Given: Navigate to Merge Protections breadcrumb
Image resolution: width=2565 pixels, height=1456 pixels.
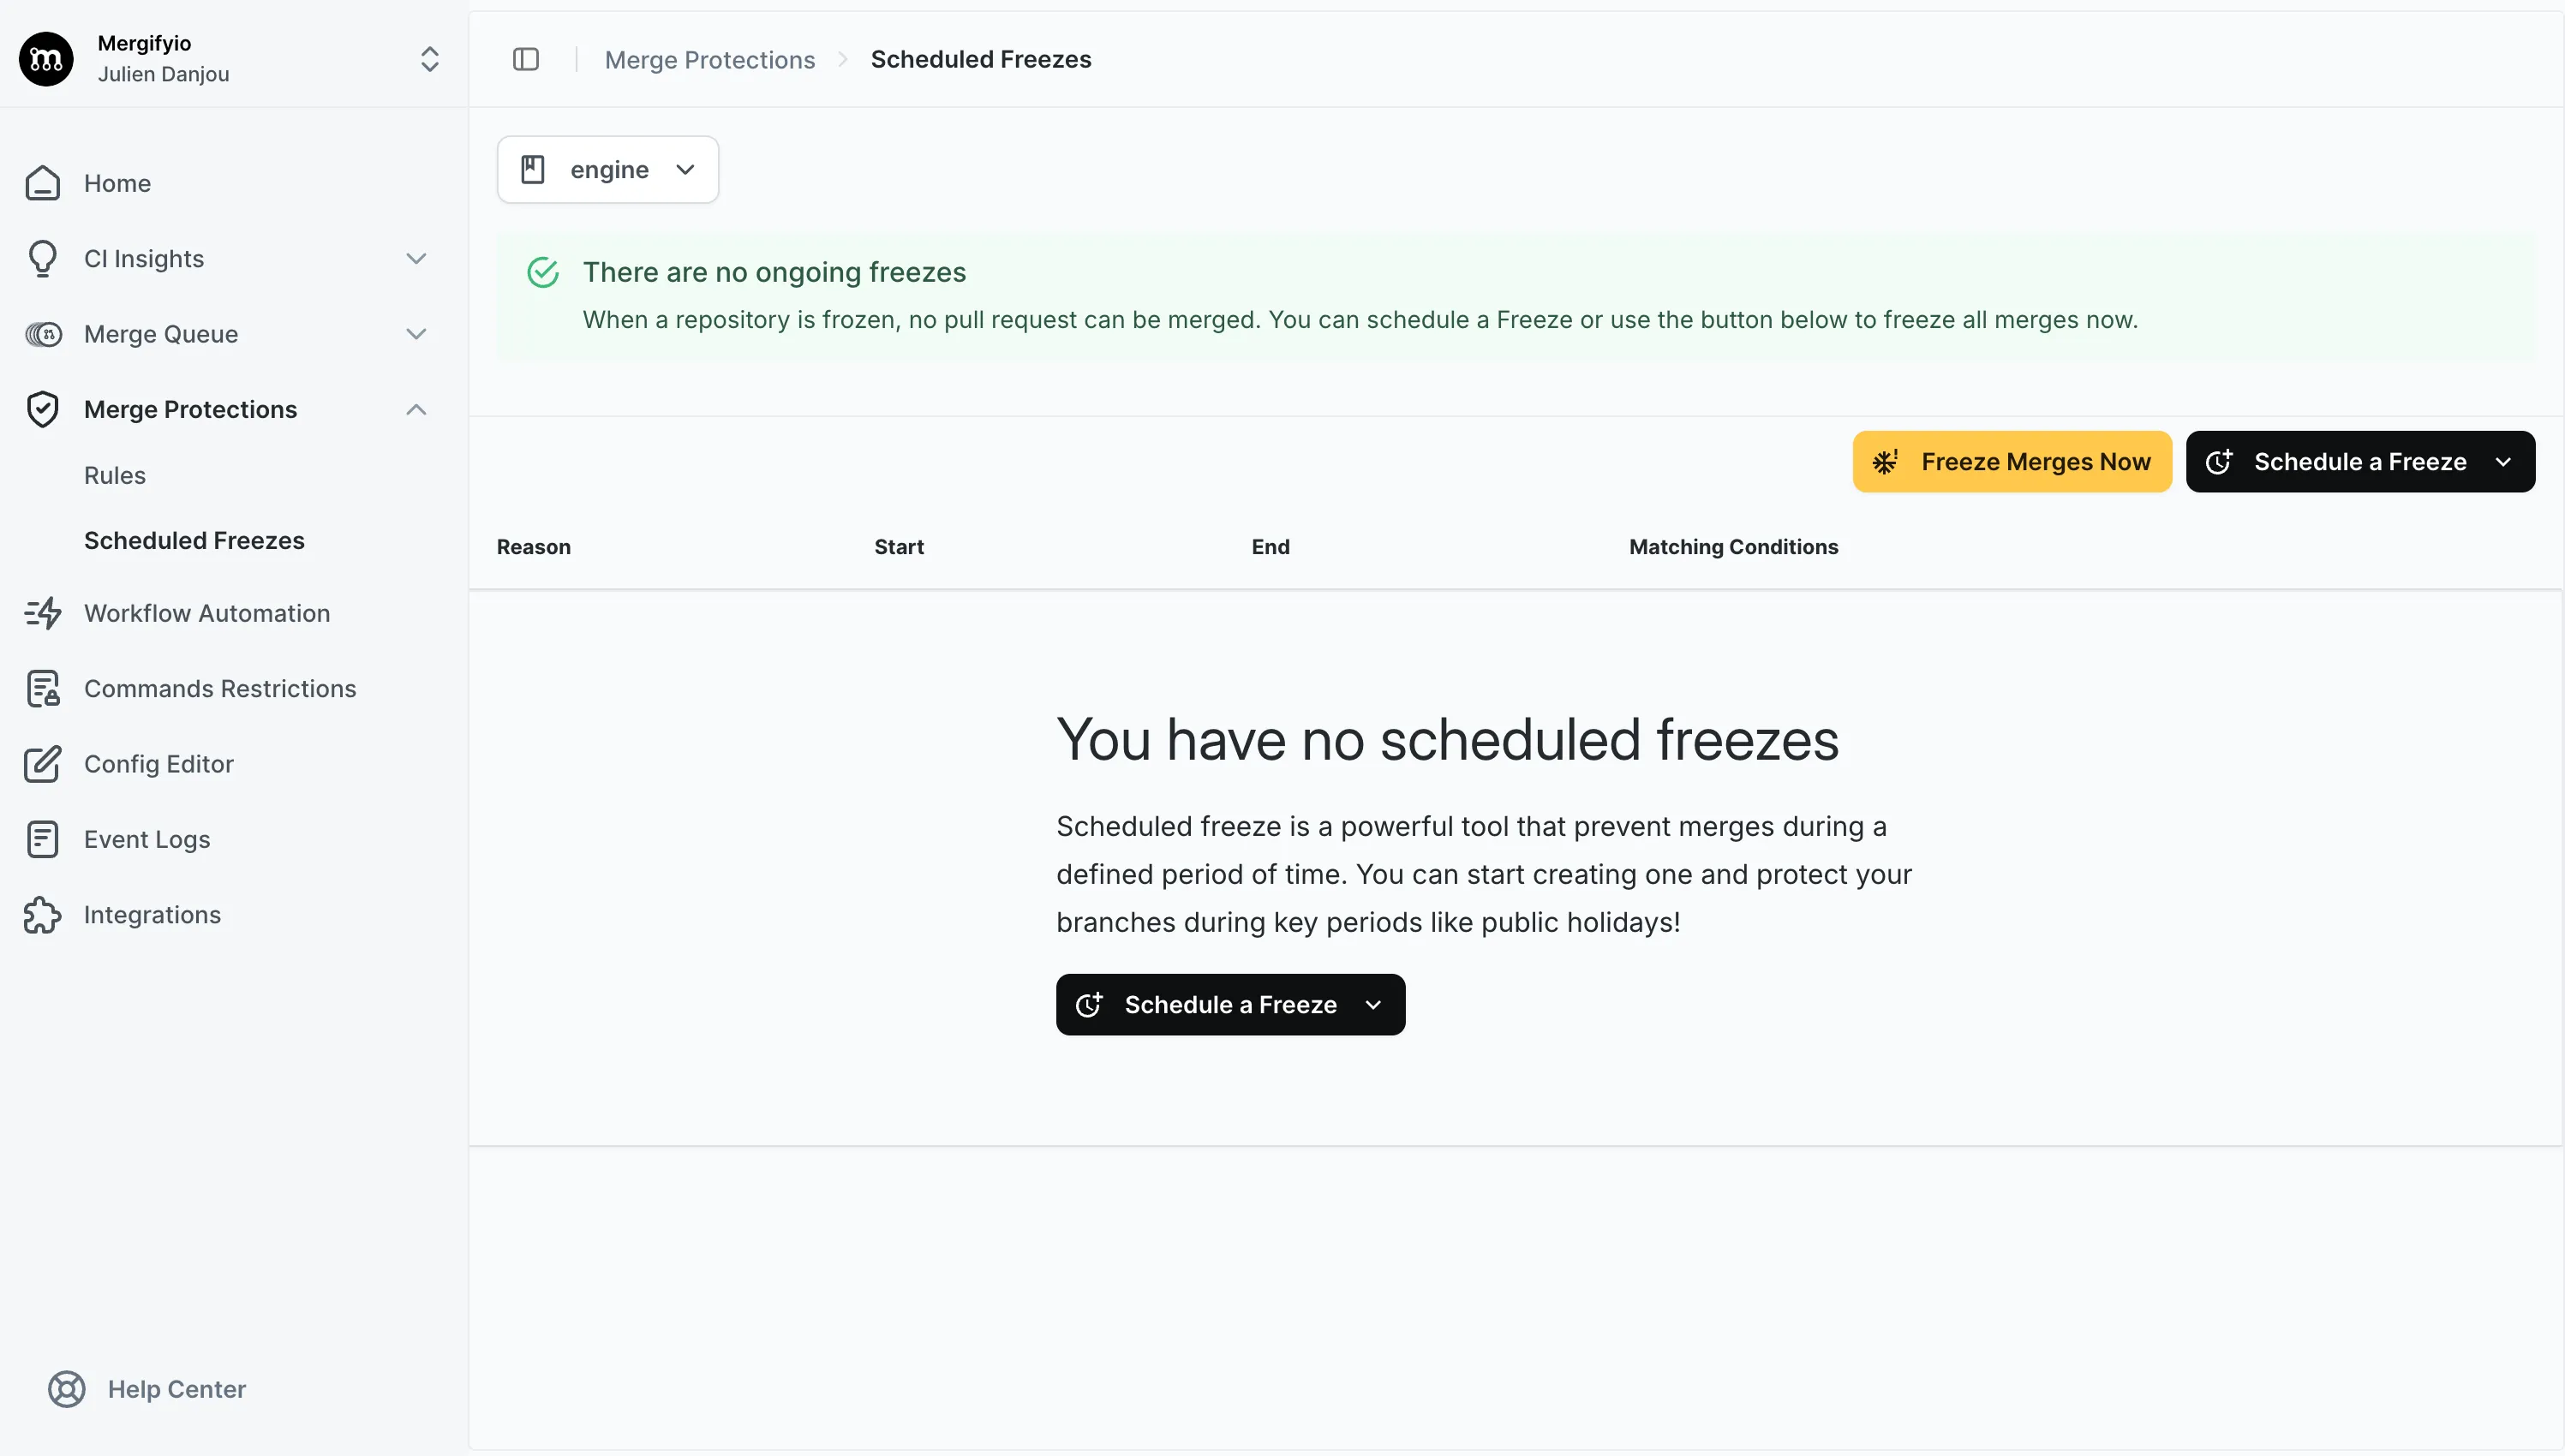Looking at the screenshot, I should coord(709,59).
